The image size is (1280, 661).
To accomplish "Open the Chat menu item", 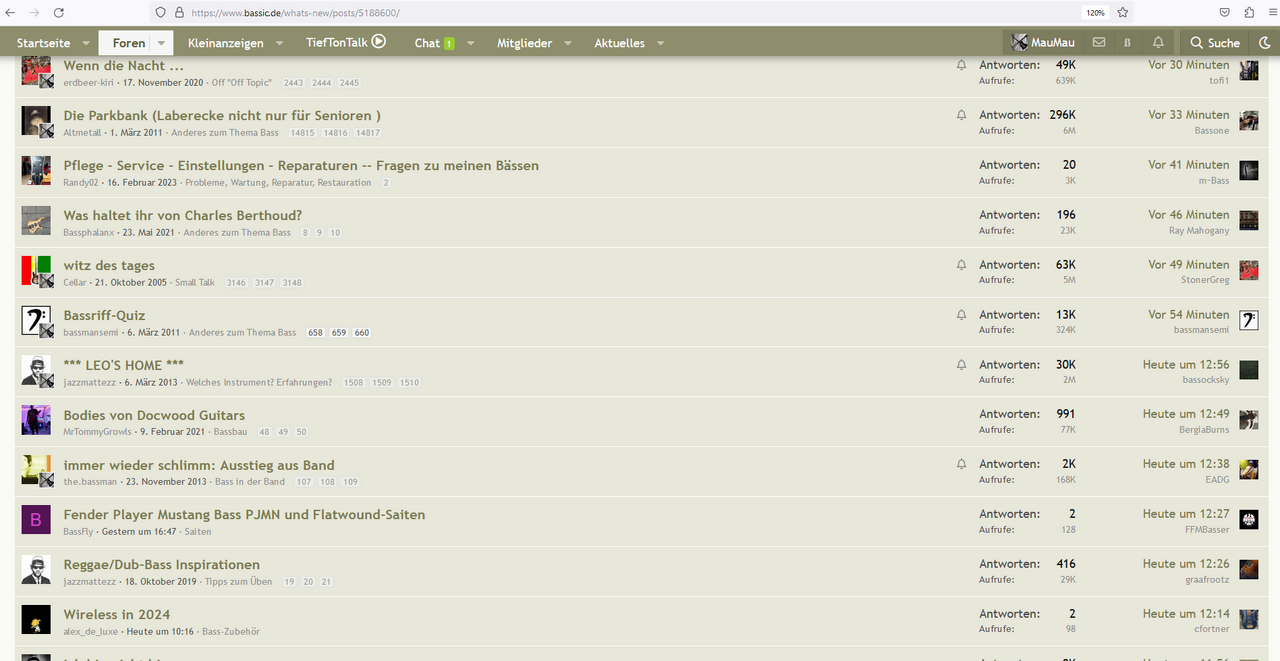I will pyautogui.click(x=427, y=43).
